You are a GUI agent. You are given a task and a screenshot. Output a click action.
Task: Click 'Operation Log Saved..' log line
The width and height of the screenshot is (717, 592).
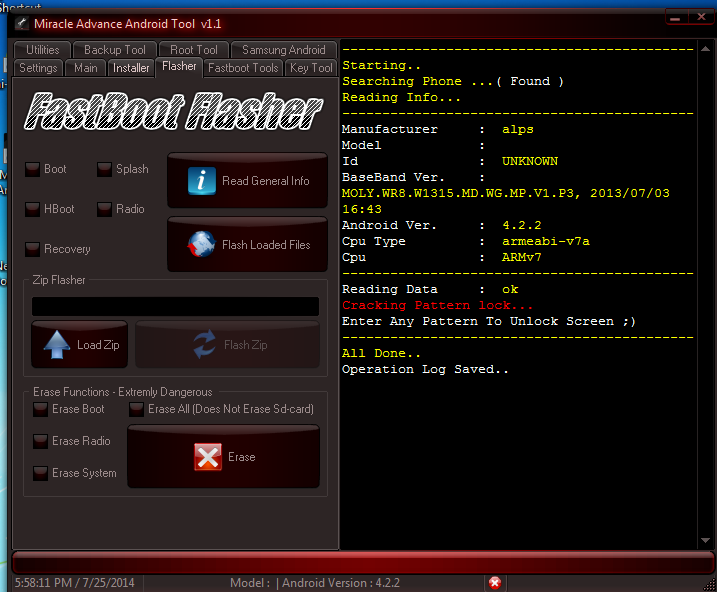coord(425,369)
